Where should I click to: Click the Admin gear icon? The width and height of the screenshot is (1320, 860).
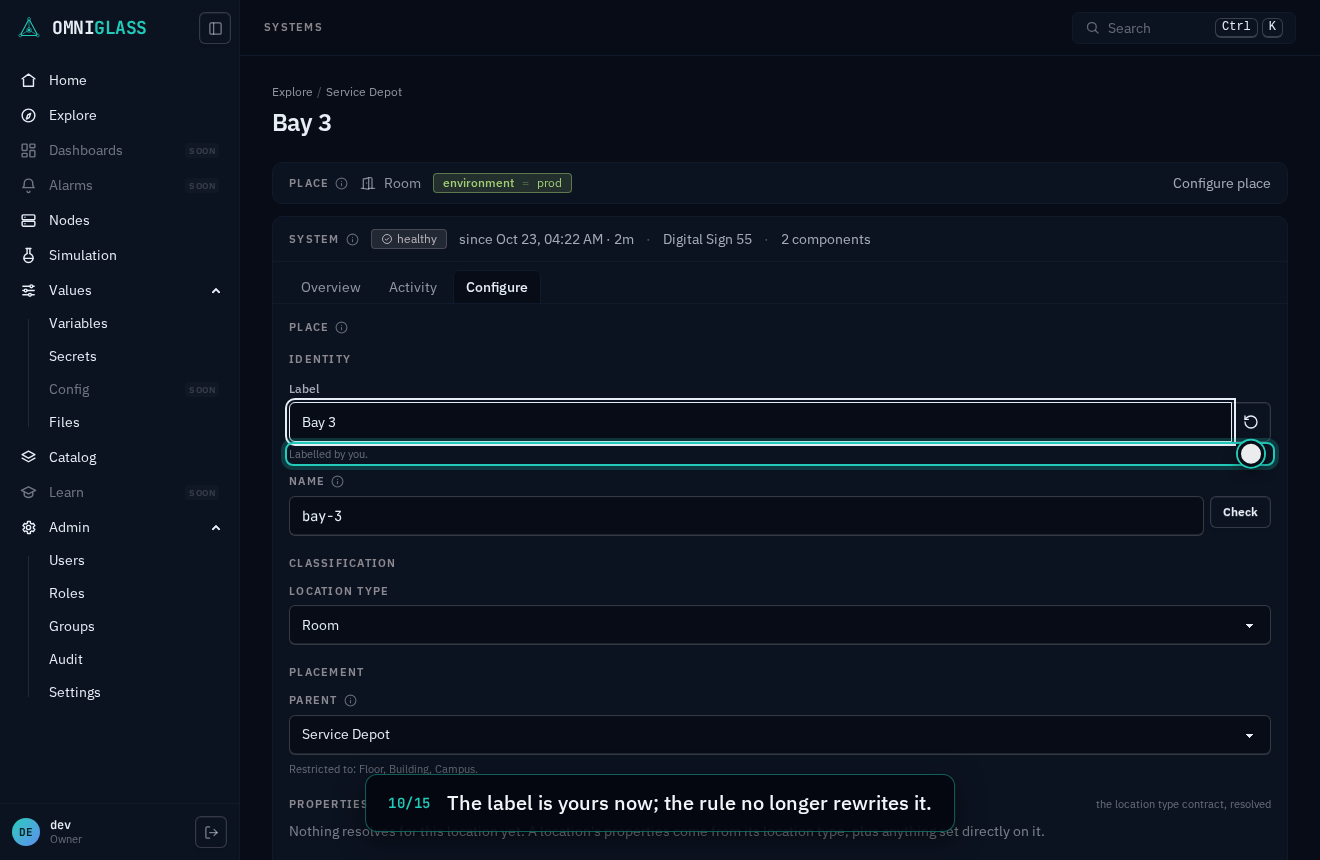(x=29, y=527)
